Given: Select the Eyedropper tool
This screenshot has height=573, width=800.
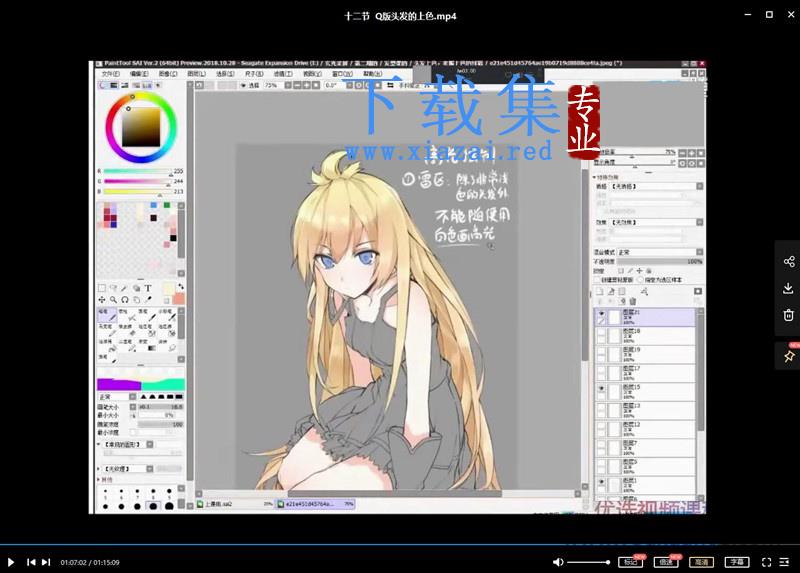Looking at the screenshot, I should point(148,300).
